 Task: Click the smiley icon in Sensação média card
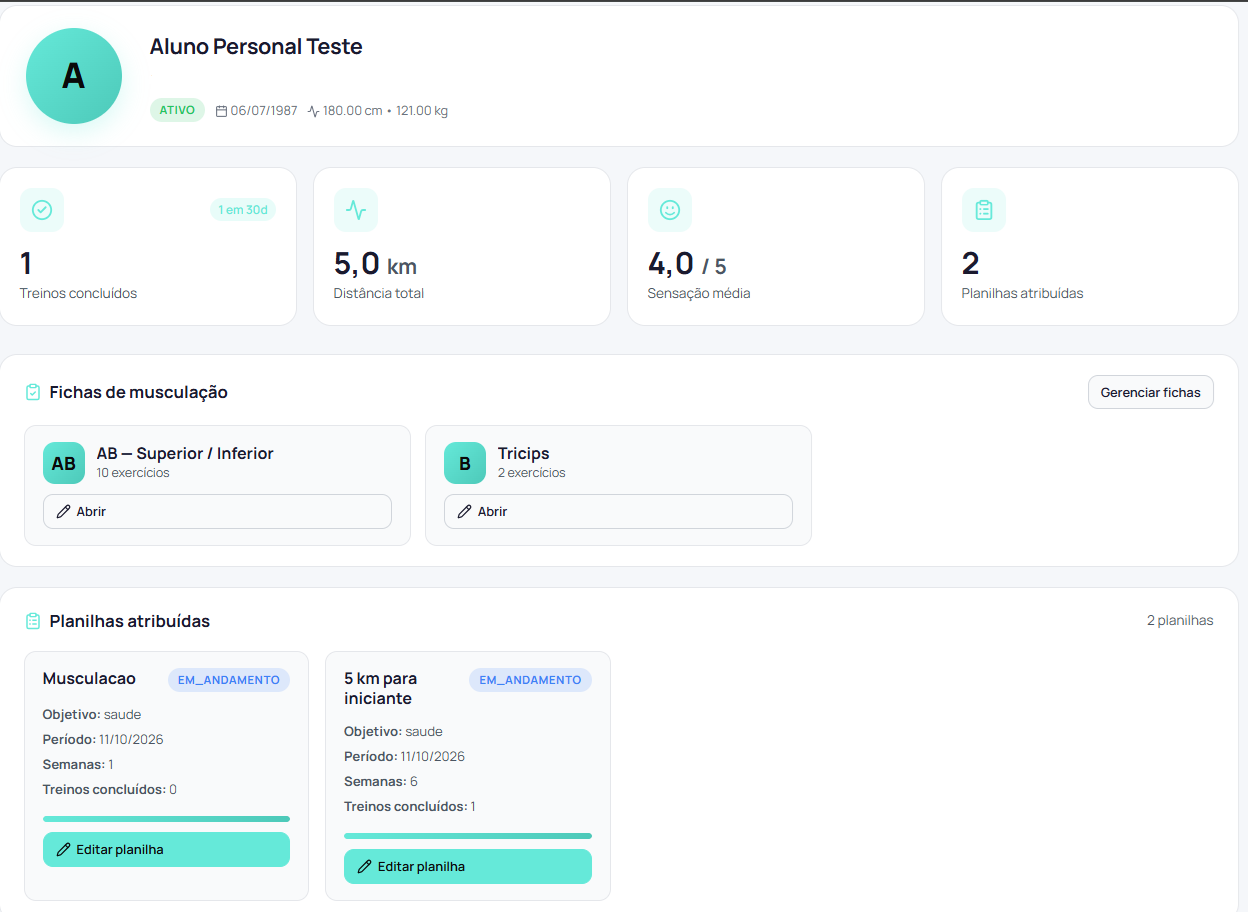(670, 210)
